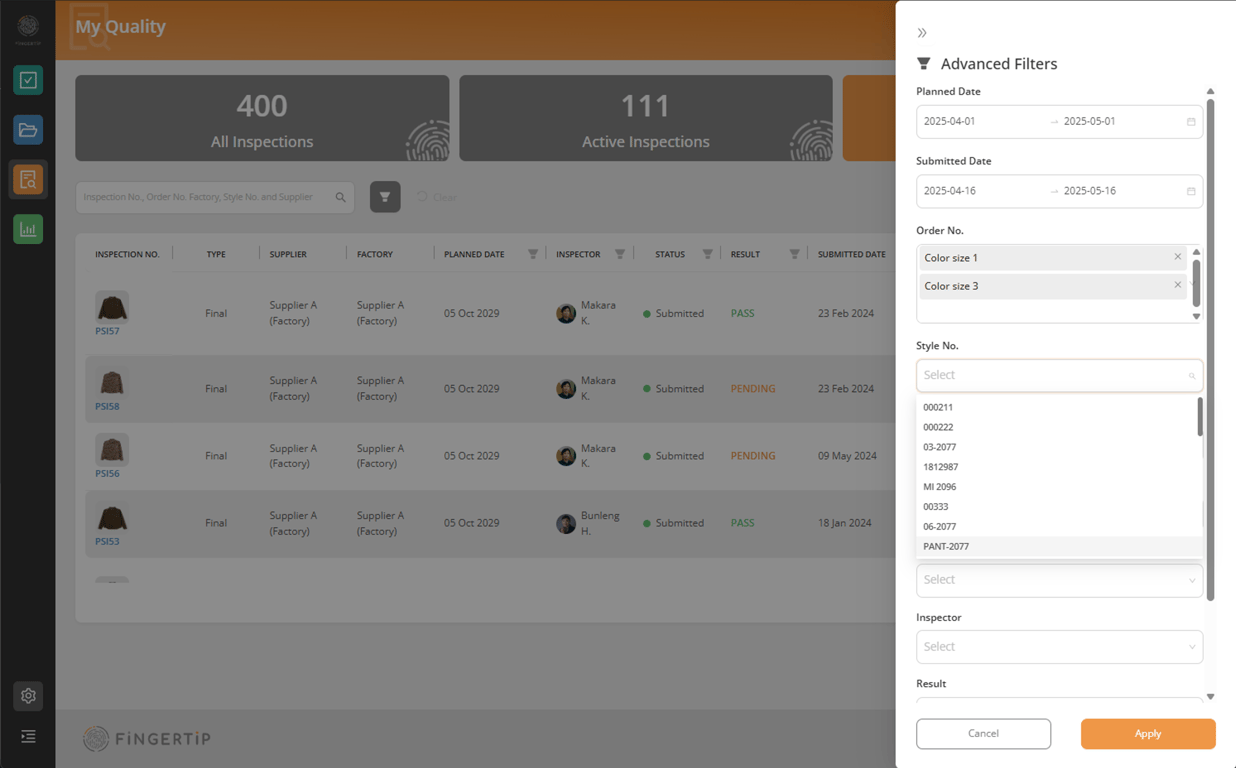Click Makara K. avatar in PSI57 row

566,313
